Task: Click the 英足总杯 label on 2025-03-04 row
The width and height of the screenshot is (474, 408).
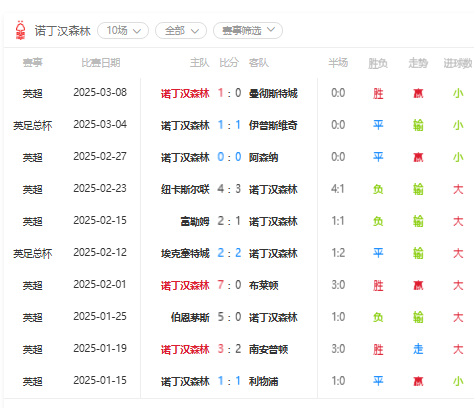Action: pos(33,125)
